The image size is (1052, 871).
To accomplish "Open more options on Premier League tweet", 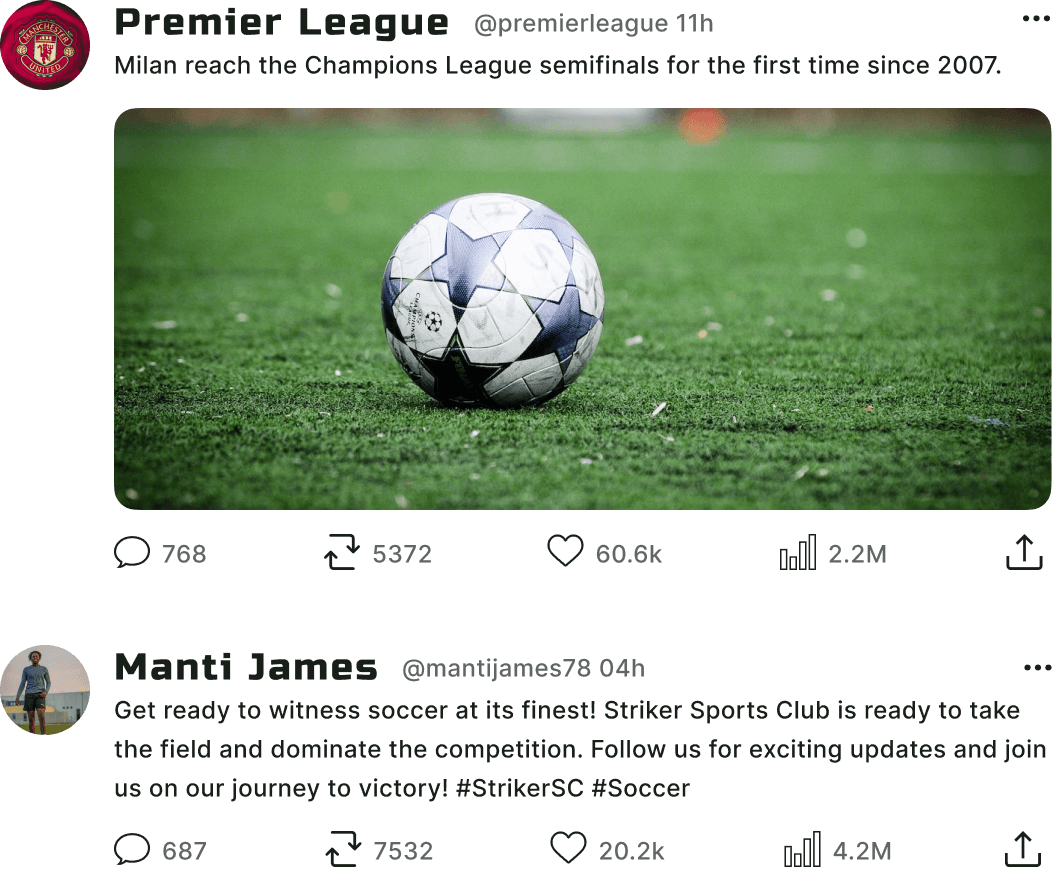I will [x=1037, y=19].
